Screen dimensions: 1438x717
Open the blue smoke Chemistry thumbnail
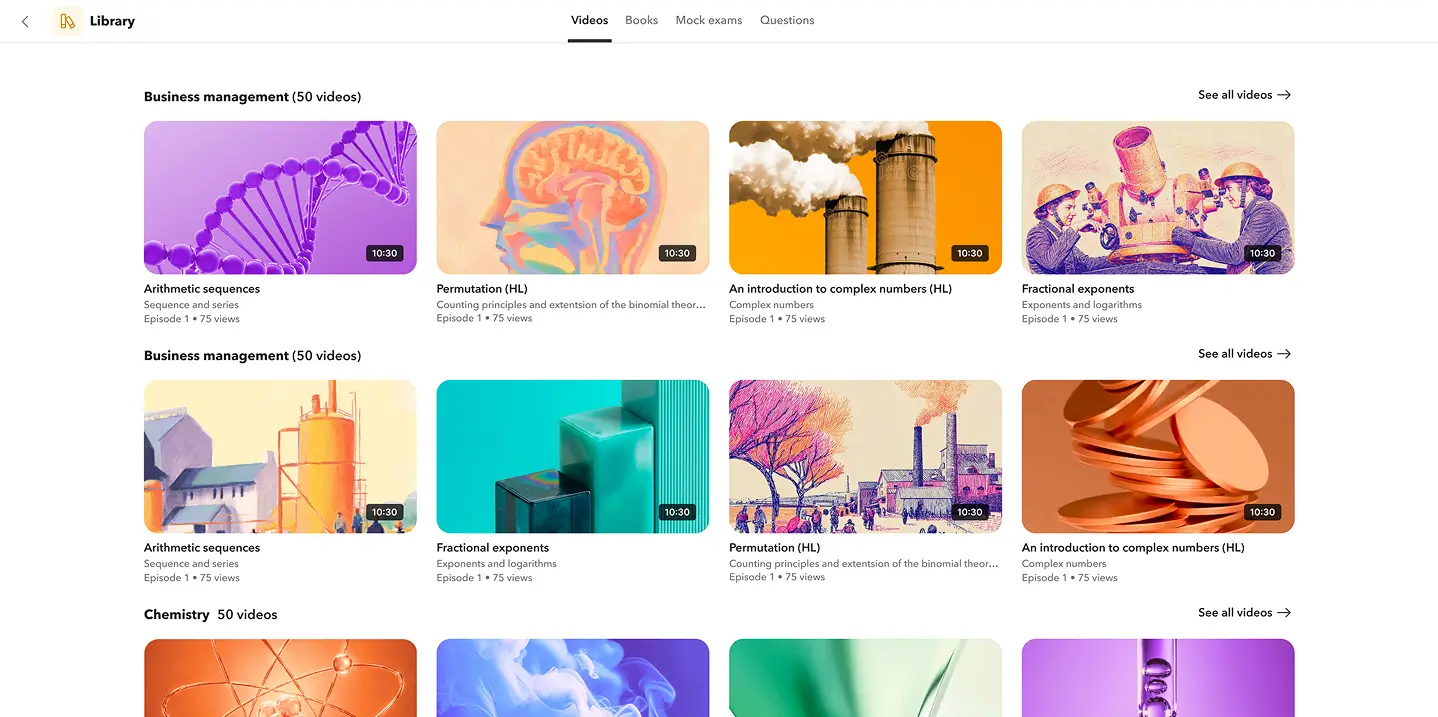coord(572,678)
